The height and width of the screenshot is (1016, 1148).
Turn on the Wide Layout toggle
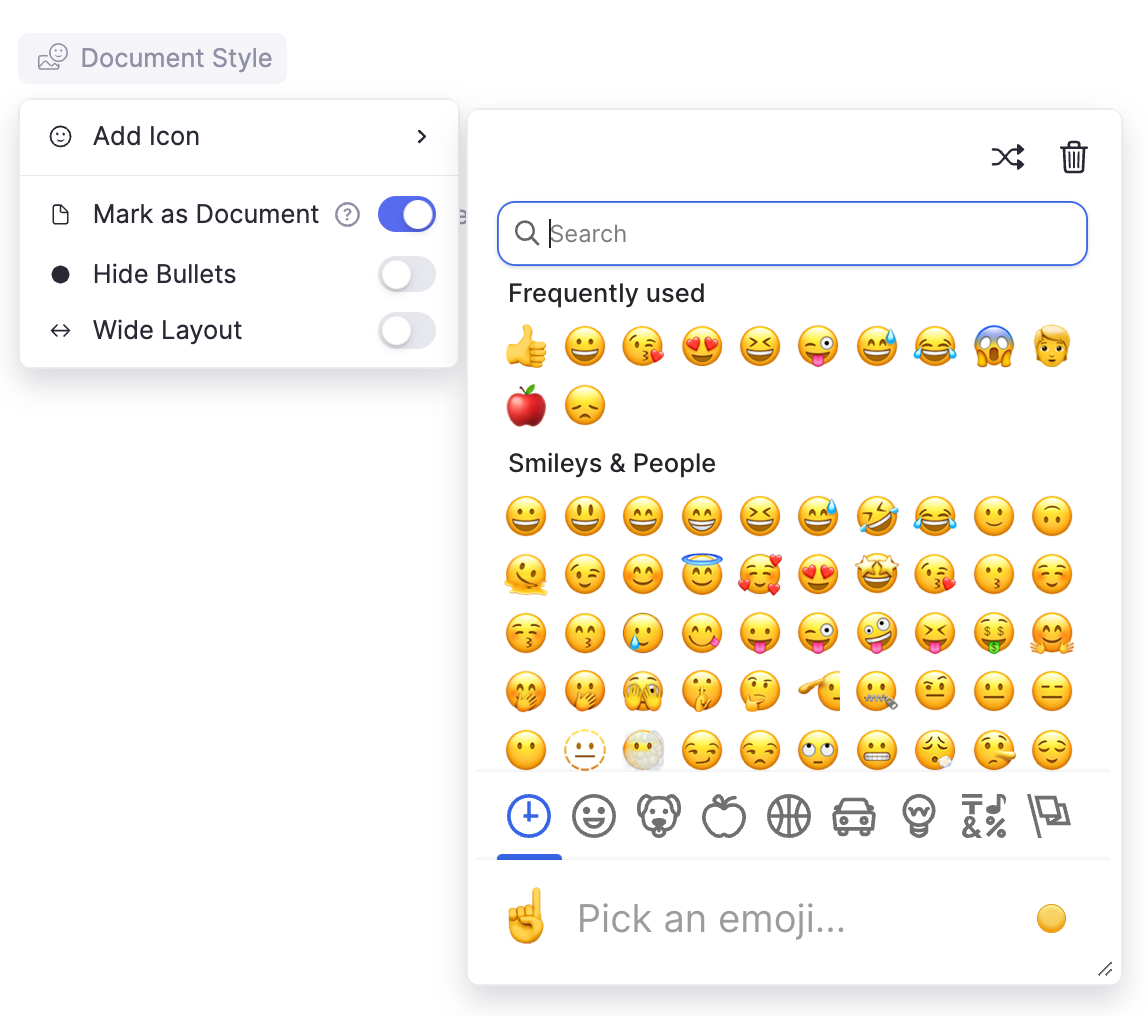point(407,330)
